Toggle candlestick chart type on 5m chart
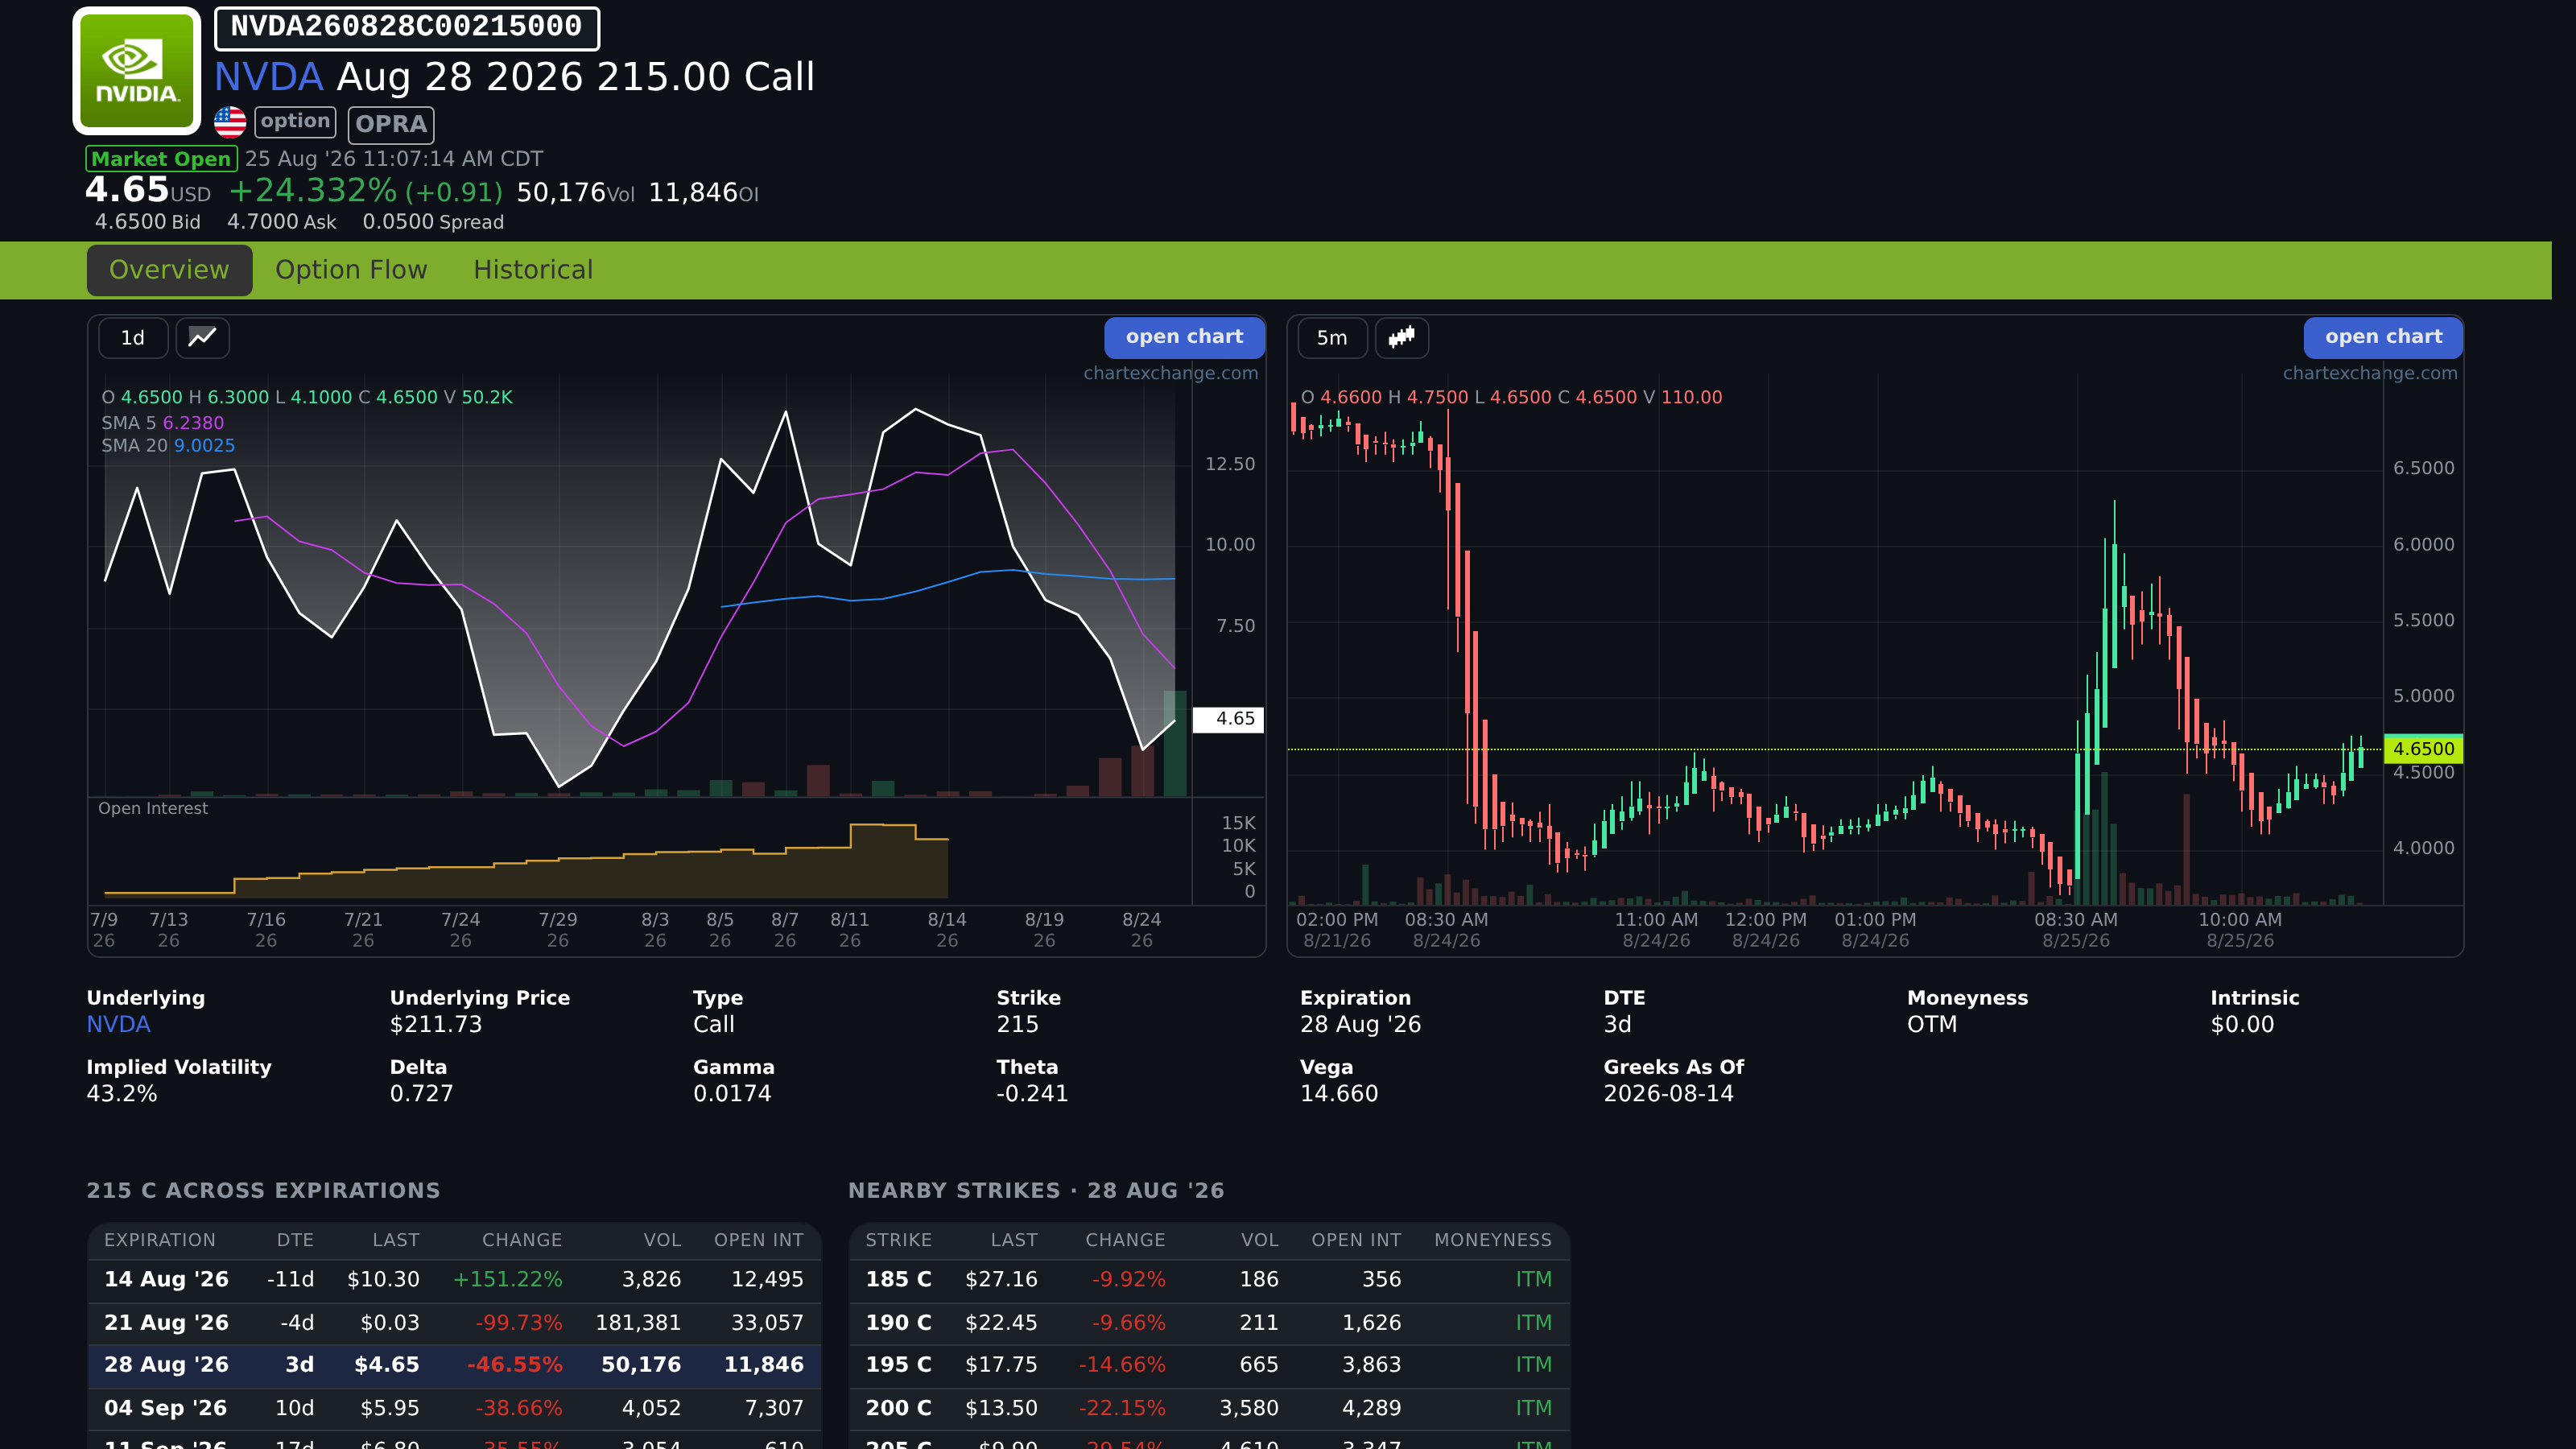The height and width of the screenshot is (1449, 2576). [1402, 338]
